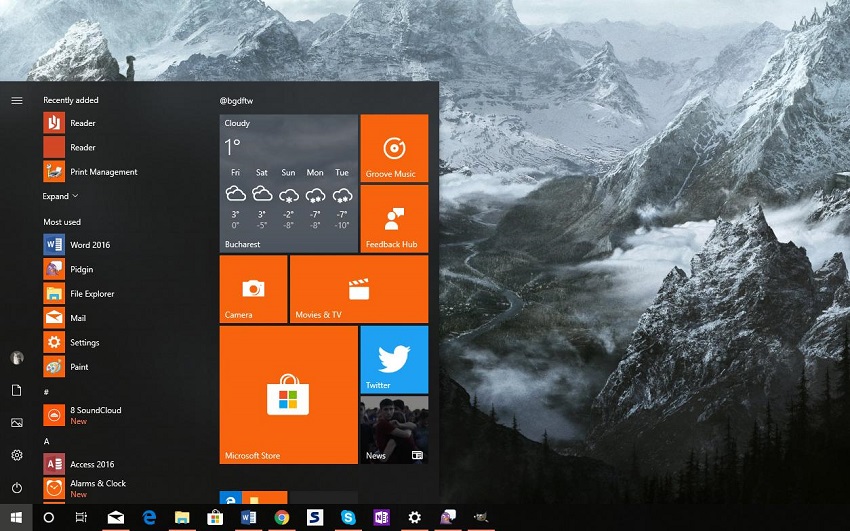Open Paint from the Most used list
Image resolution: width=850 pixels, height=531 pixels.
click(x=79, y=367)
